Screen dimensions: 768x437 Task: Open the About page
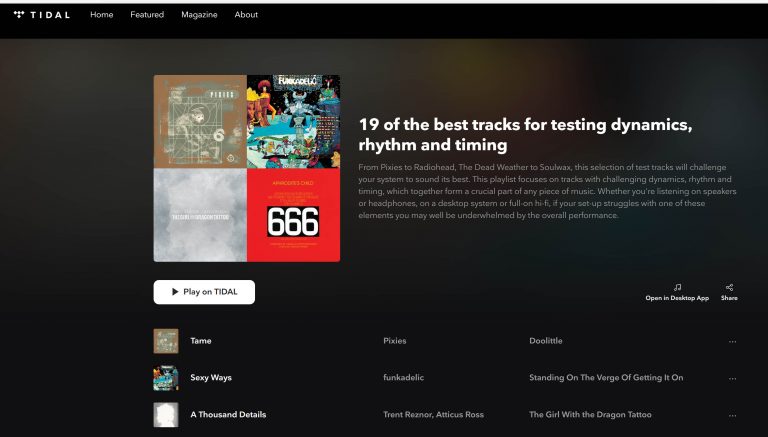pos(246,15)
